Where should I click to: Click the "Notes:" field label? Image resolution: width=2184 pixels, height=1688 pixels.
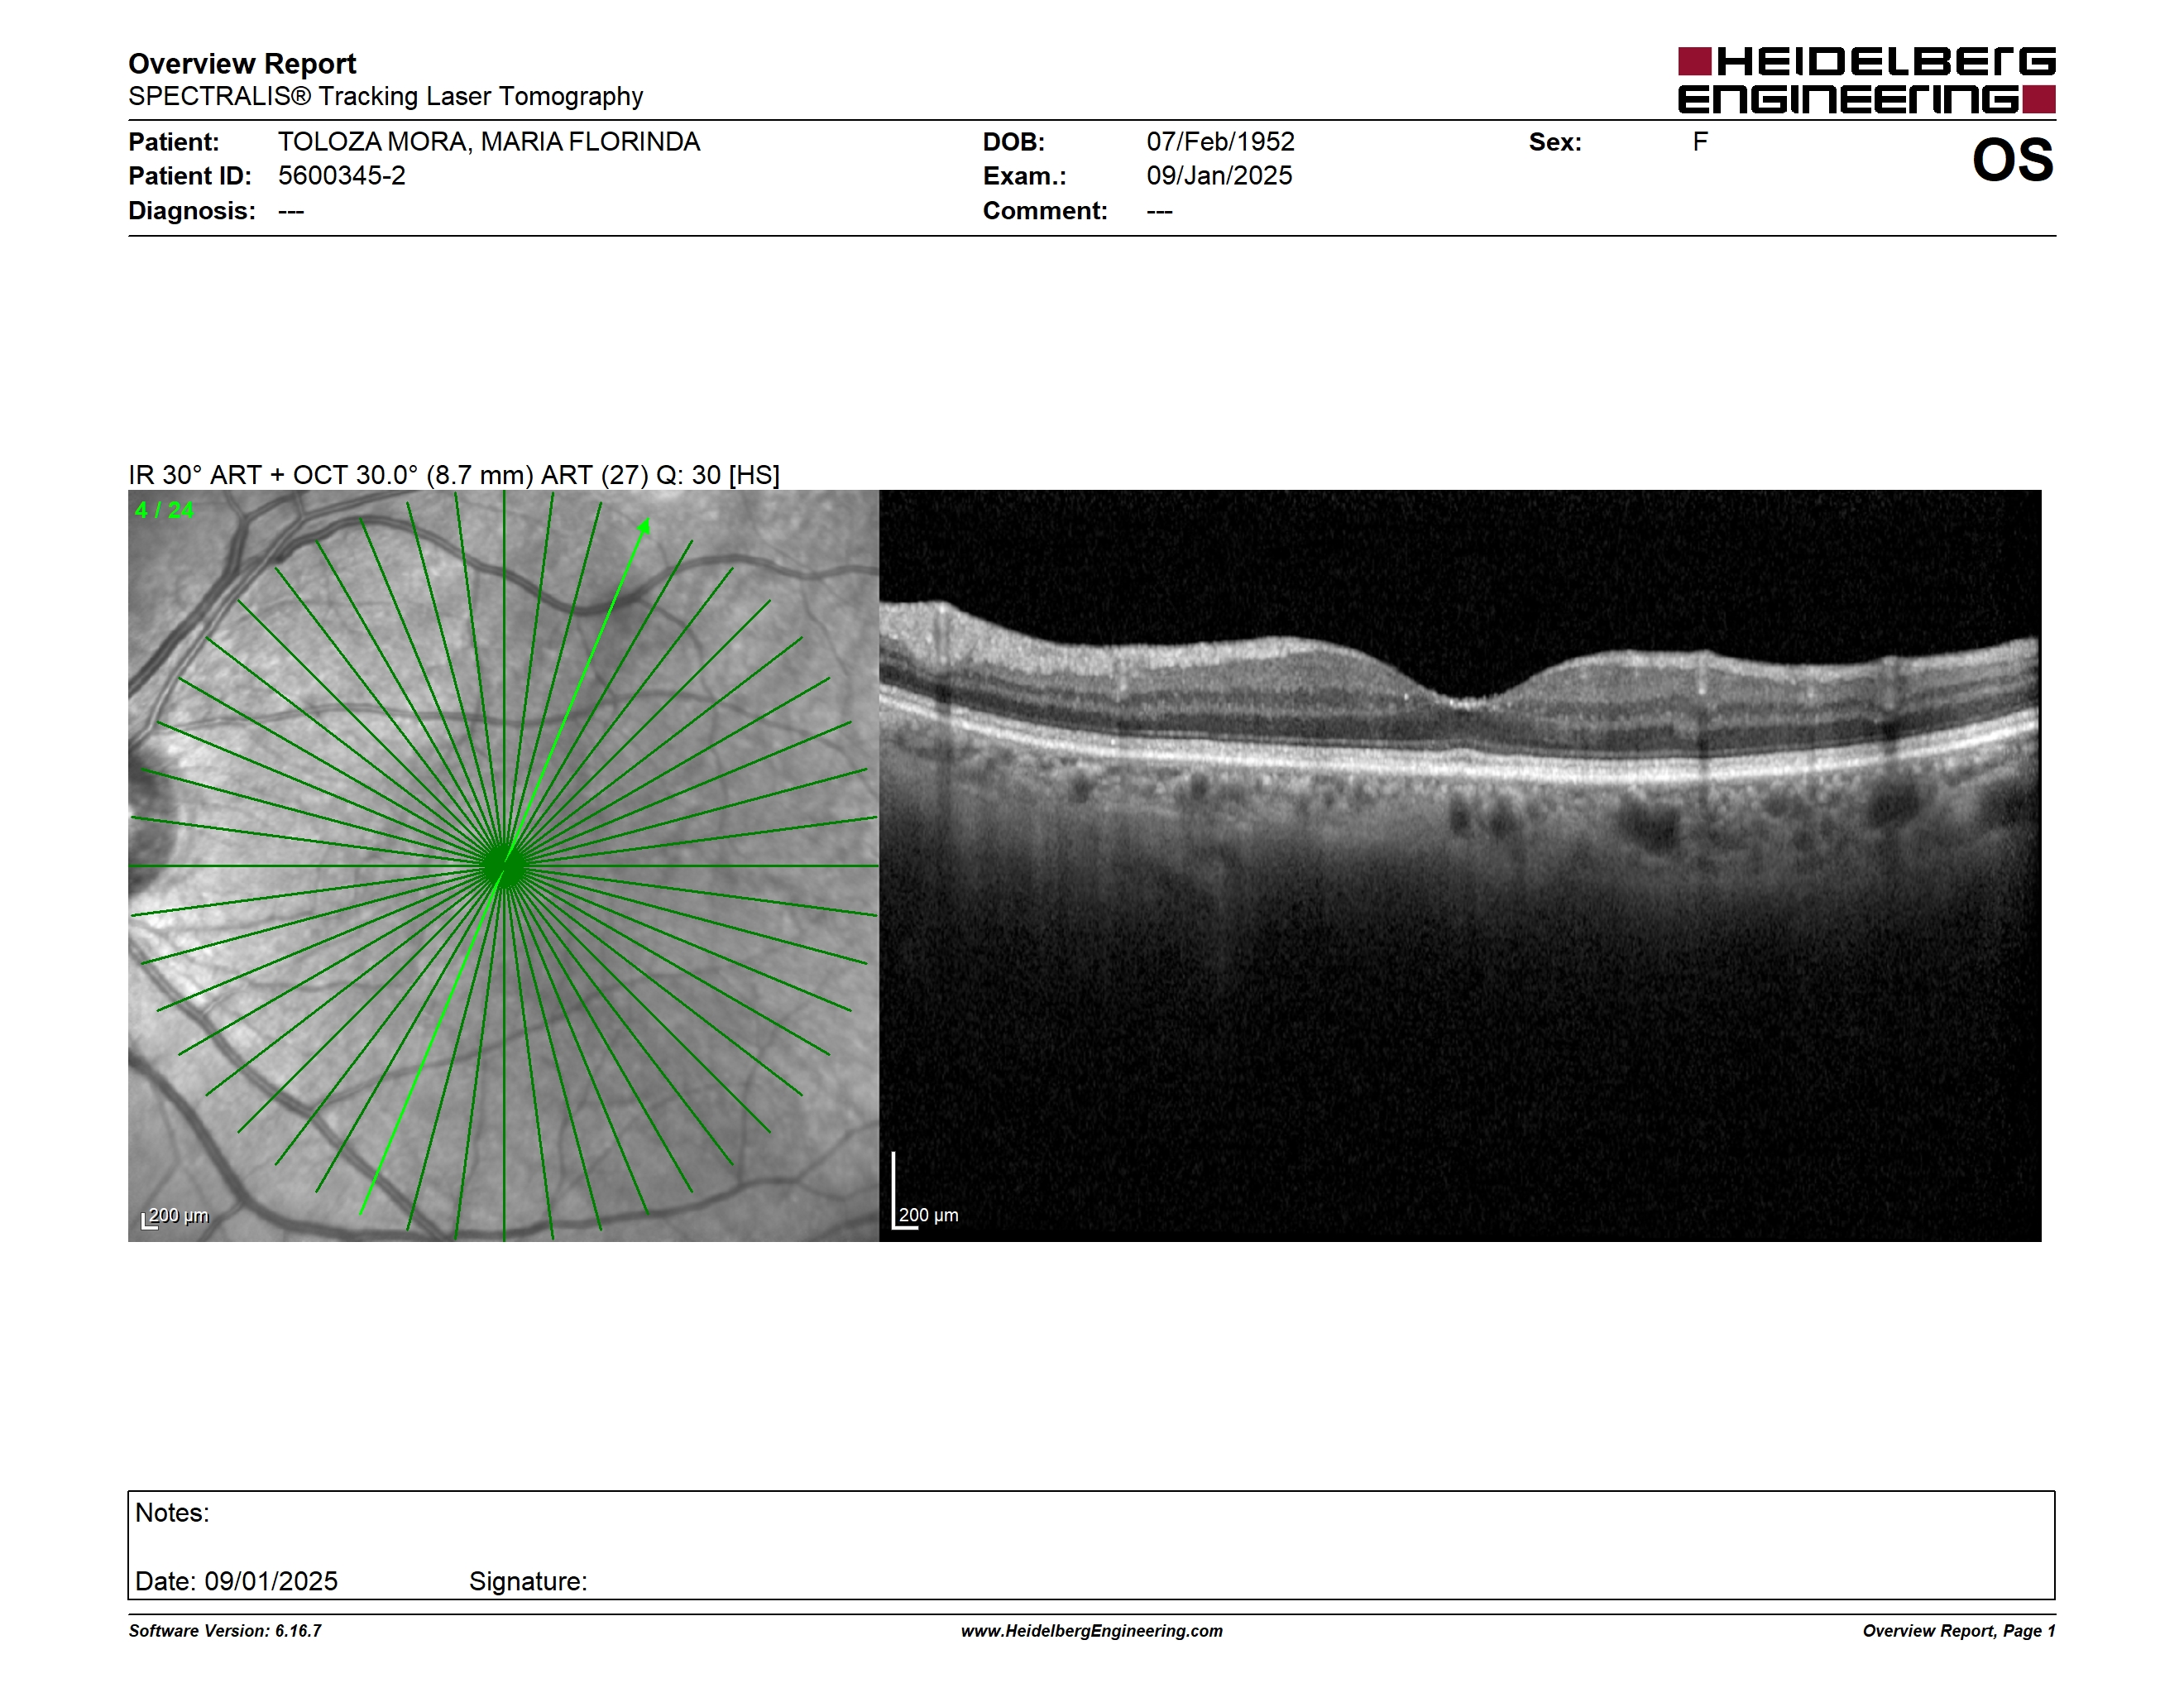pyautogui.click(x=172, y=1513)
